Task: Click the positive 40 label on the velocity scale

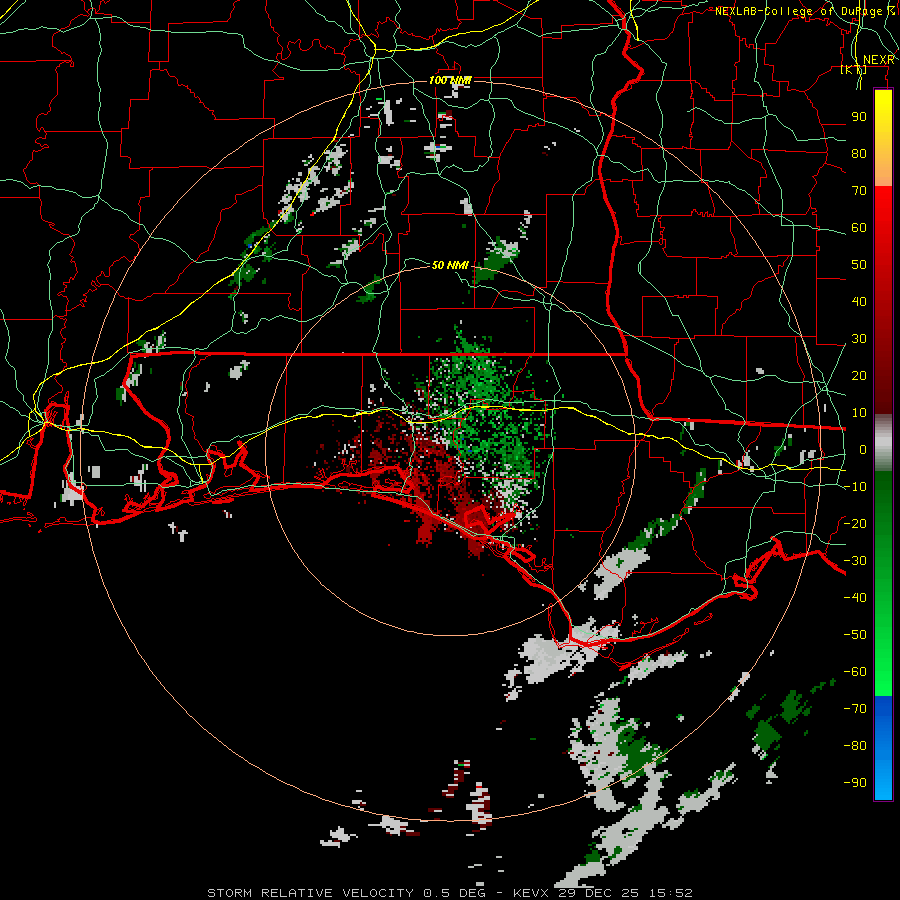Action: [x=859, y=302]
